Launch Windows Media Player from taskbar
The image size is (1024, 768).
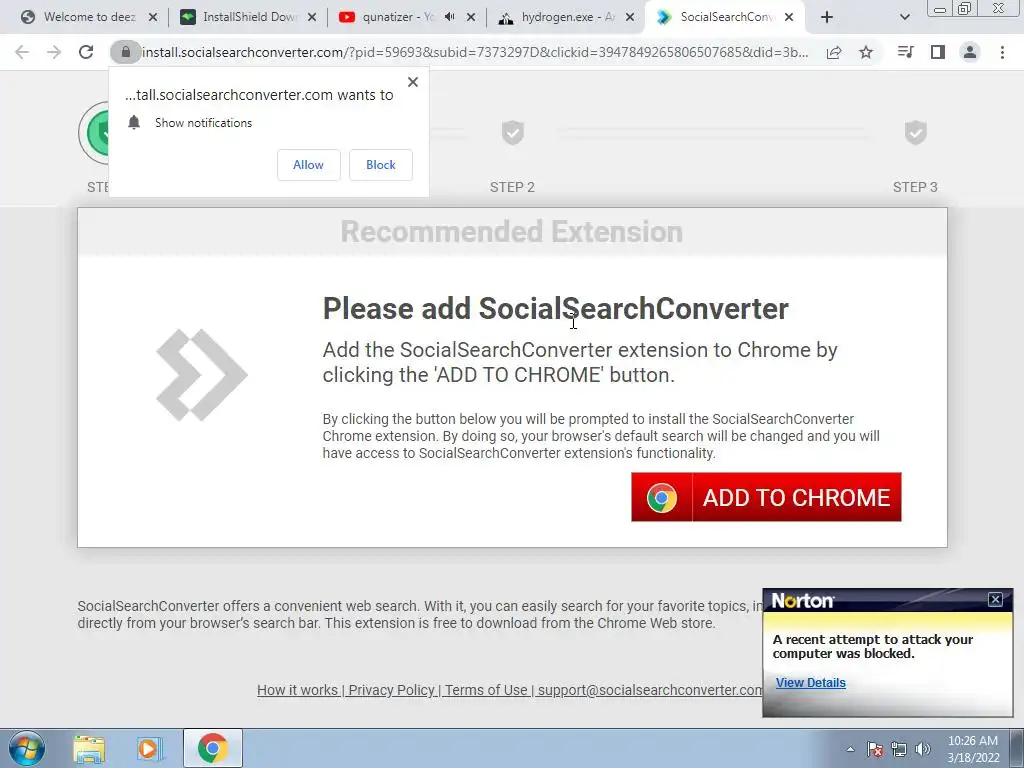point(150,748)
